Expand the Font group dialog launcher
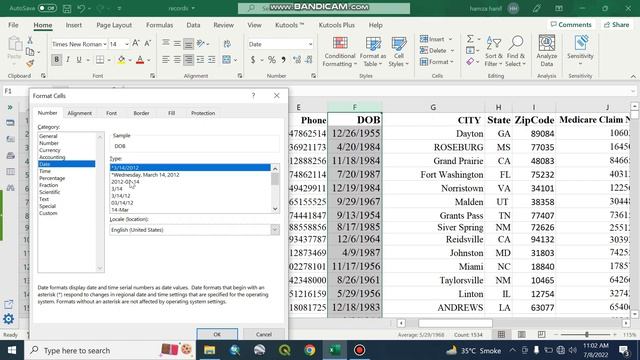Screen dimensions: 640x360 tap(153, 76)
